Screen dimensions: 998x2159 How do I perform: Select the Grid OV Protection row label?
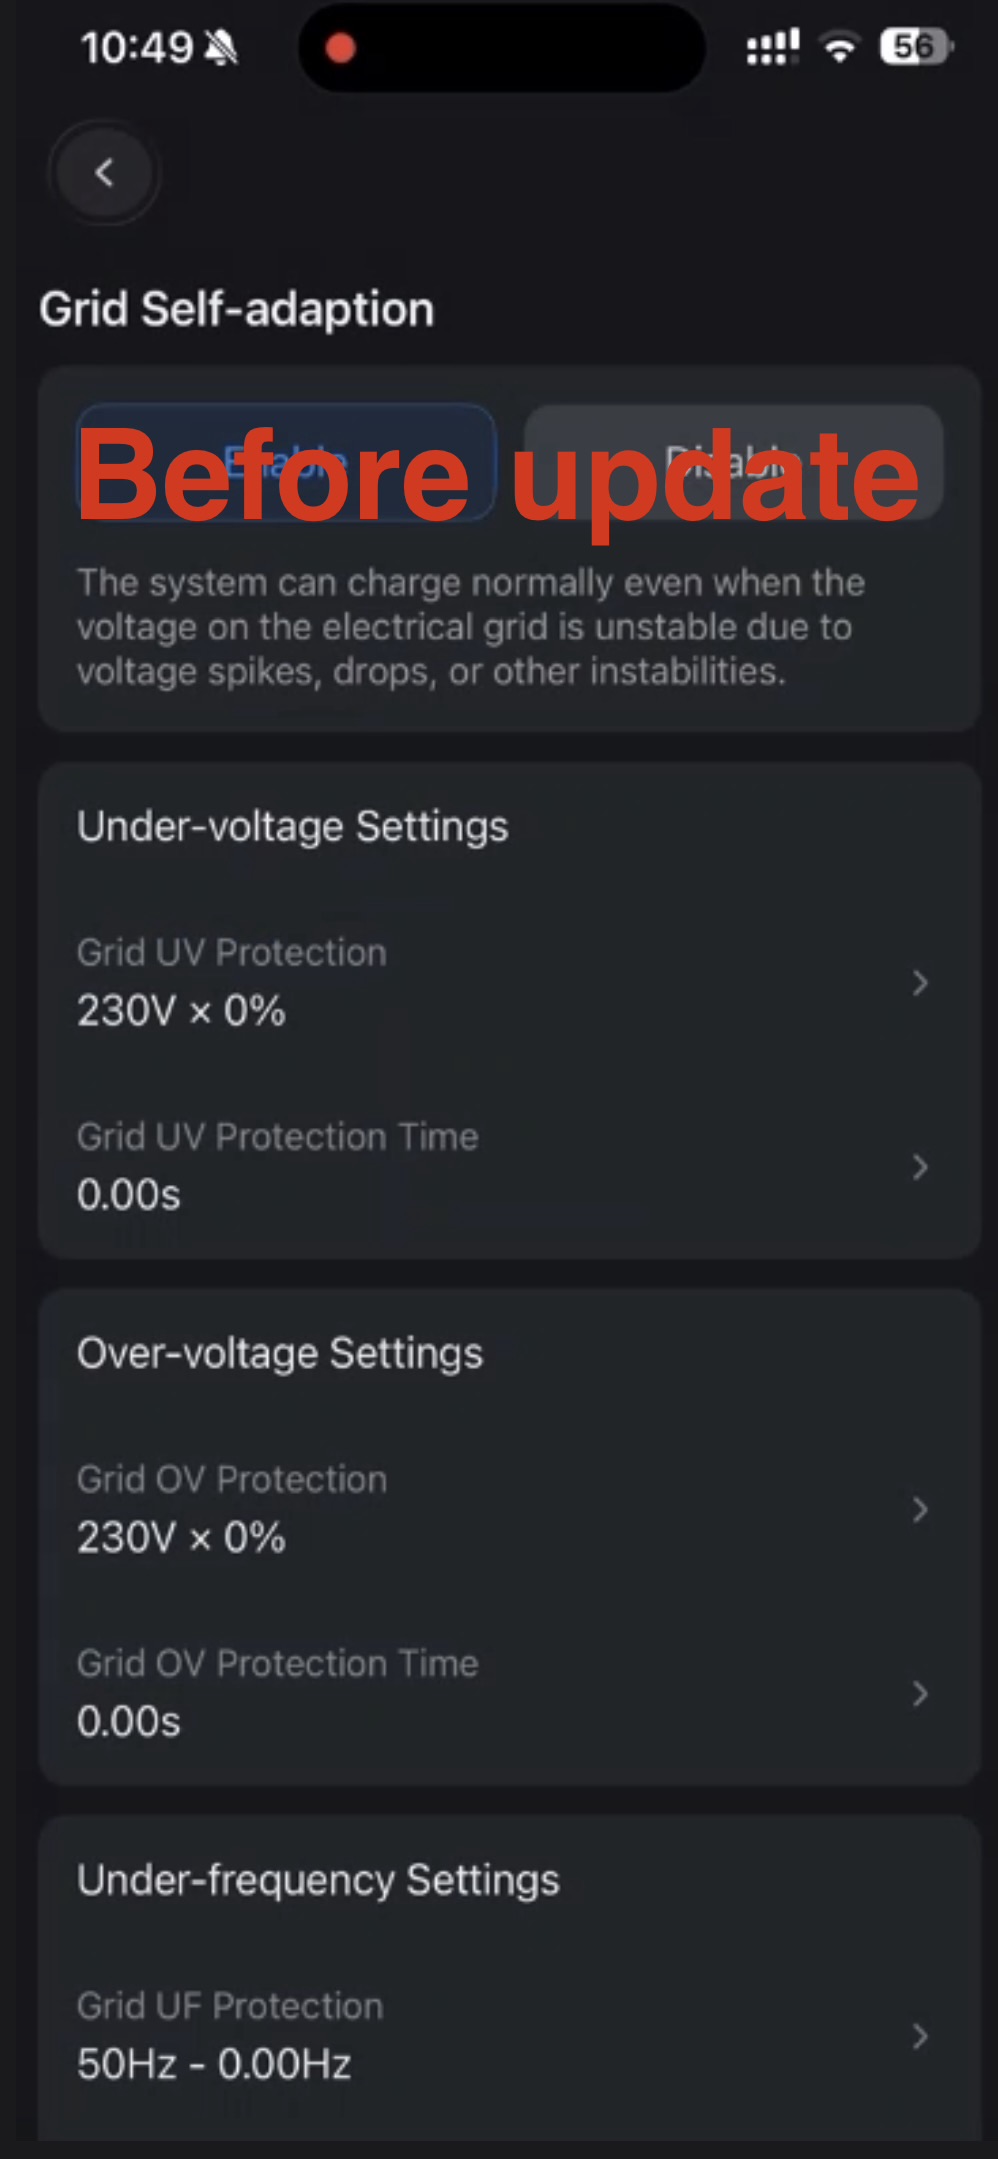pos(232,1480)
